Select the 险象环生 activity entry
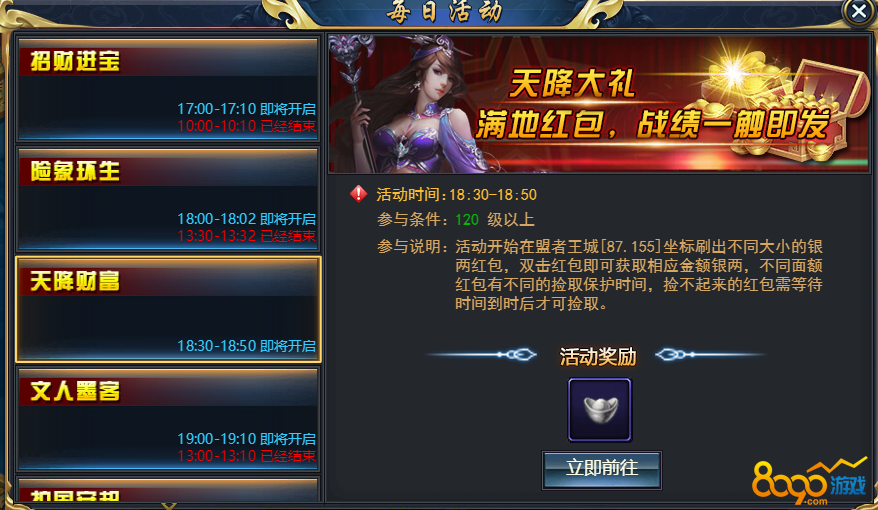The width and height of the screenshot is (878, 510). pos(168,199)
